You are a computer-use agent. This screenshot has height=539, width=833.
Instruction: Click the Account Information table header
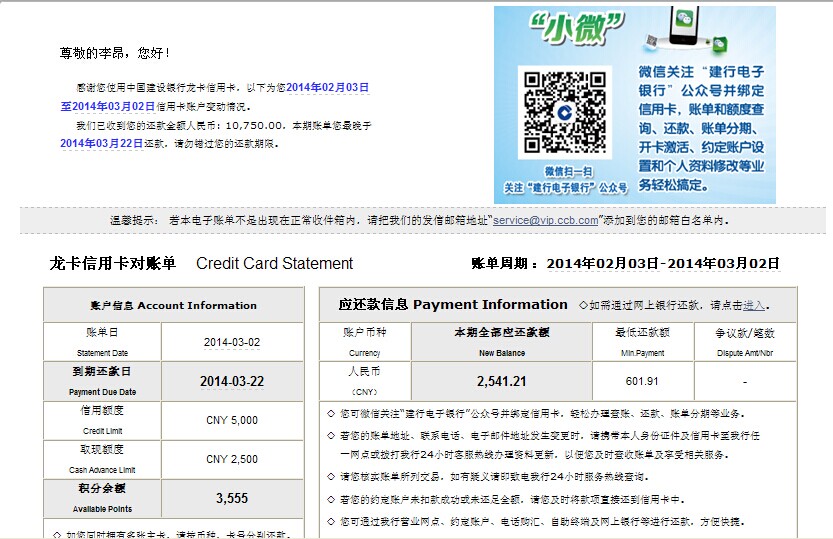point(174,305)
